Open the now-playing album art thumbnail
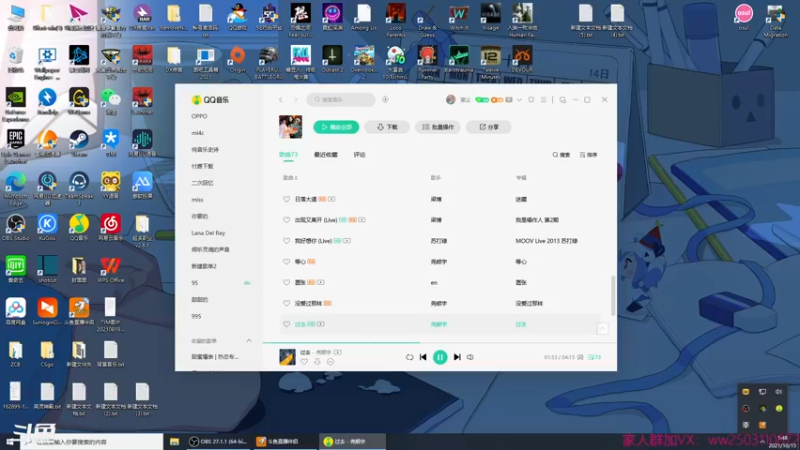Viewport: 800px width, 450px height. point(287,357)
